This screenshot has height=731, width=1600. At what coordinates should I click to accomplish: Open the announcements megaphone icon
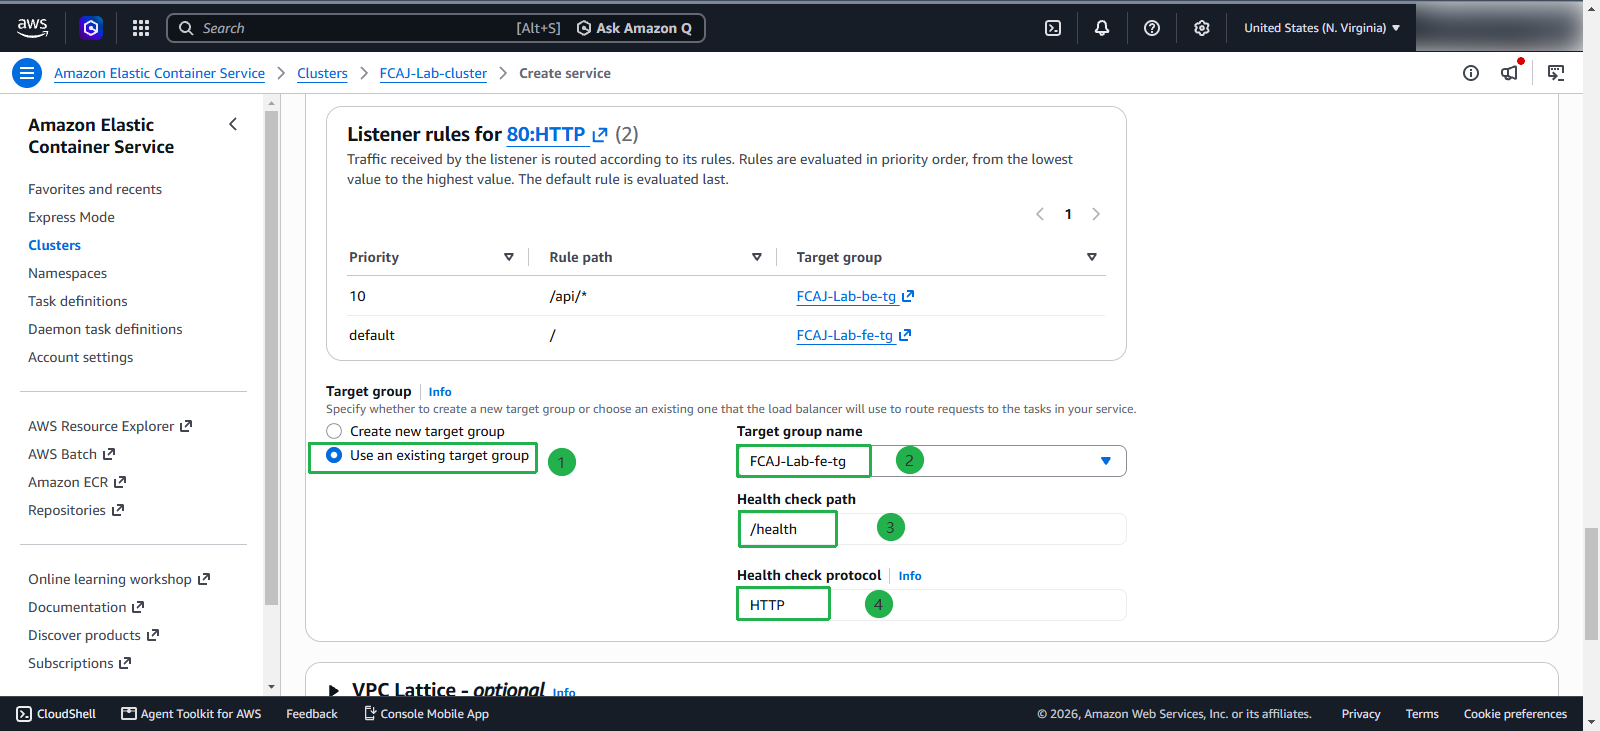coord(1510,72)
